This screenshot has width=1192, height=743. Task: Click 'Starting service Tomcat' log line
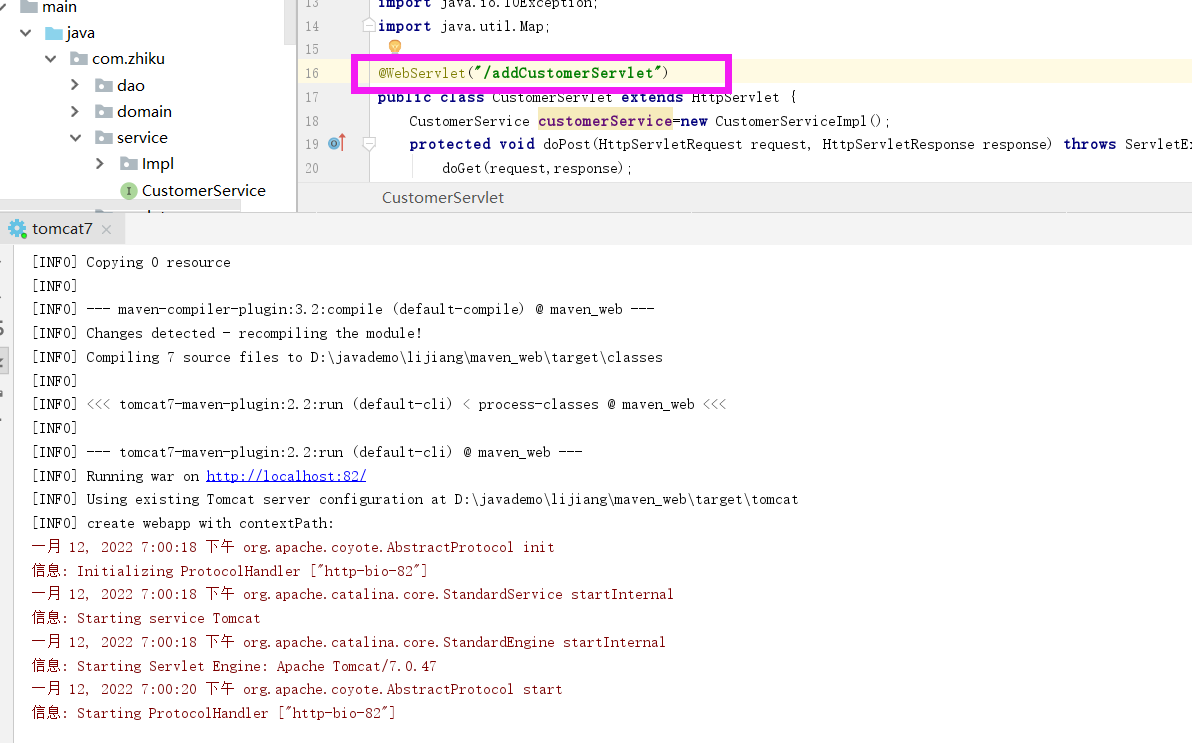(146, 618)
